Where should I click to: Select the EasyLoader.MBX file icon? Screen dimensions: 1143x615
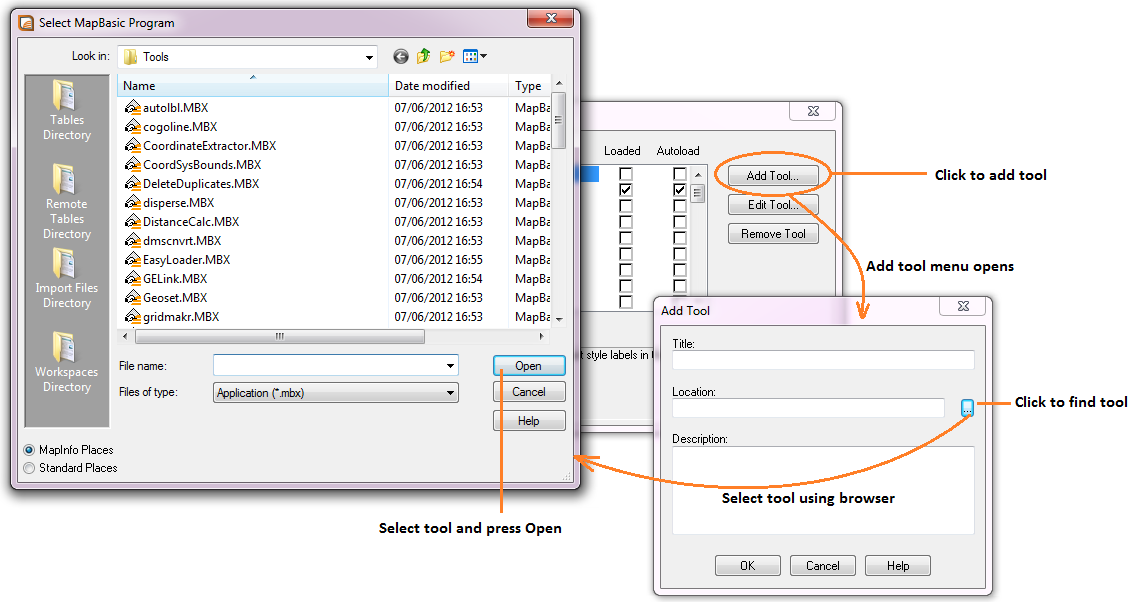(132, 259)
